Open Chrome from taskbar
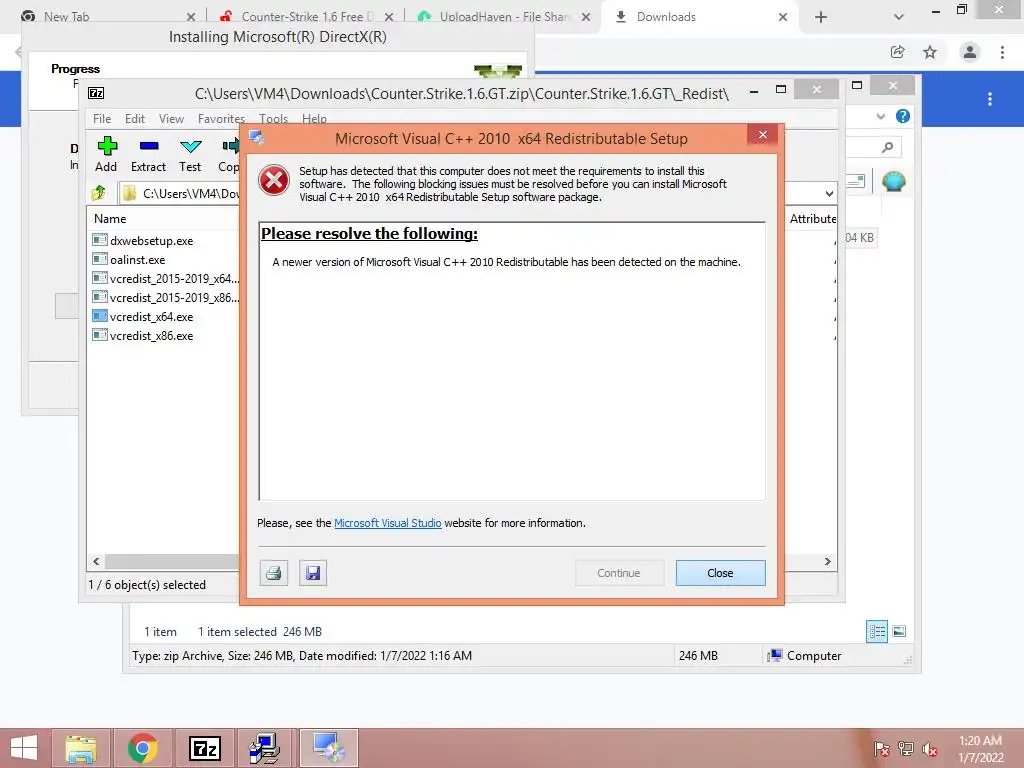Screen dimensions: 1024x768 [142, 748]
